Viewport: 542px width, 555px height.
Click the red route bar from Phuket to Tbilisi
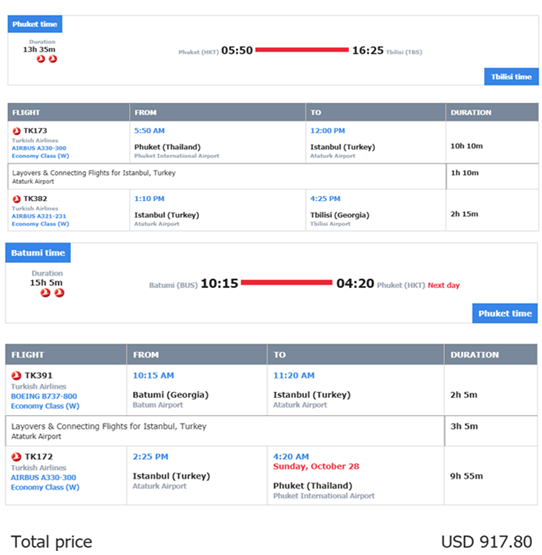coord(302,50)
